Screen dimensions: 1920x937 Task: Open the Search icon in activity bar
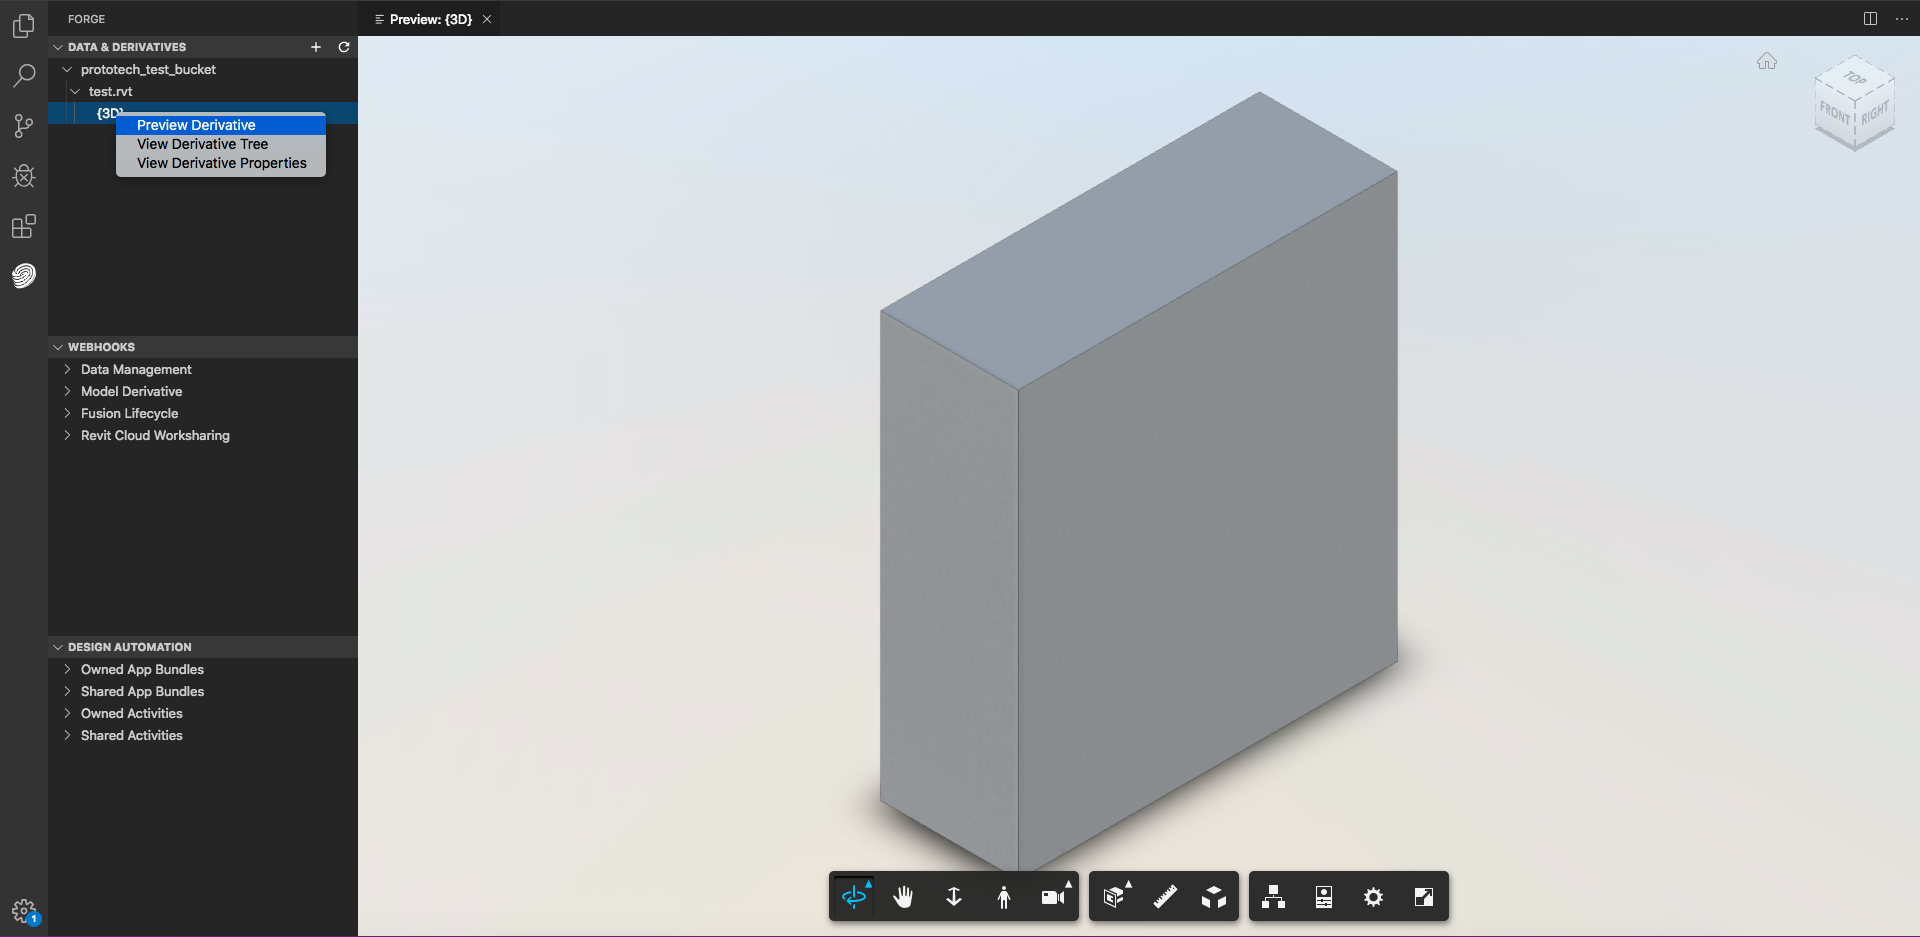24,76
